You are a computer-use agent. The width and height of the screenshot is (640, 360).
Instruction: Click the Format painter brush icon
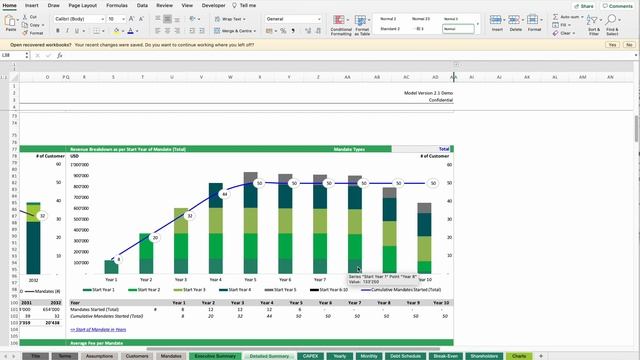coord(25,33)
